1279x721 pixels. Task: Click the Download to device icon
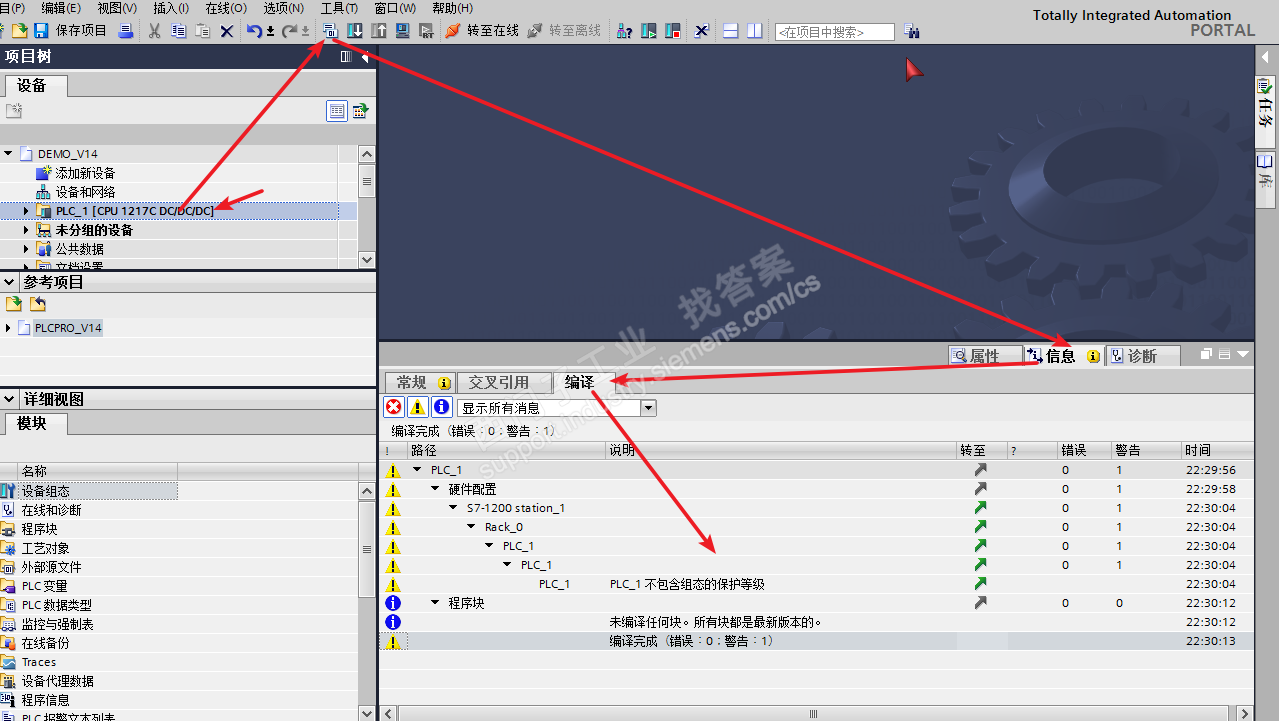[x=355, y=31]
